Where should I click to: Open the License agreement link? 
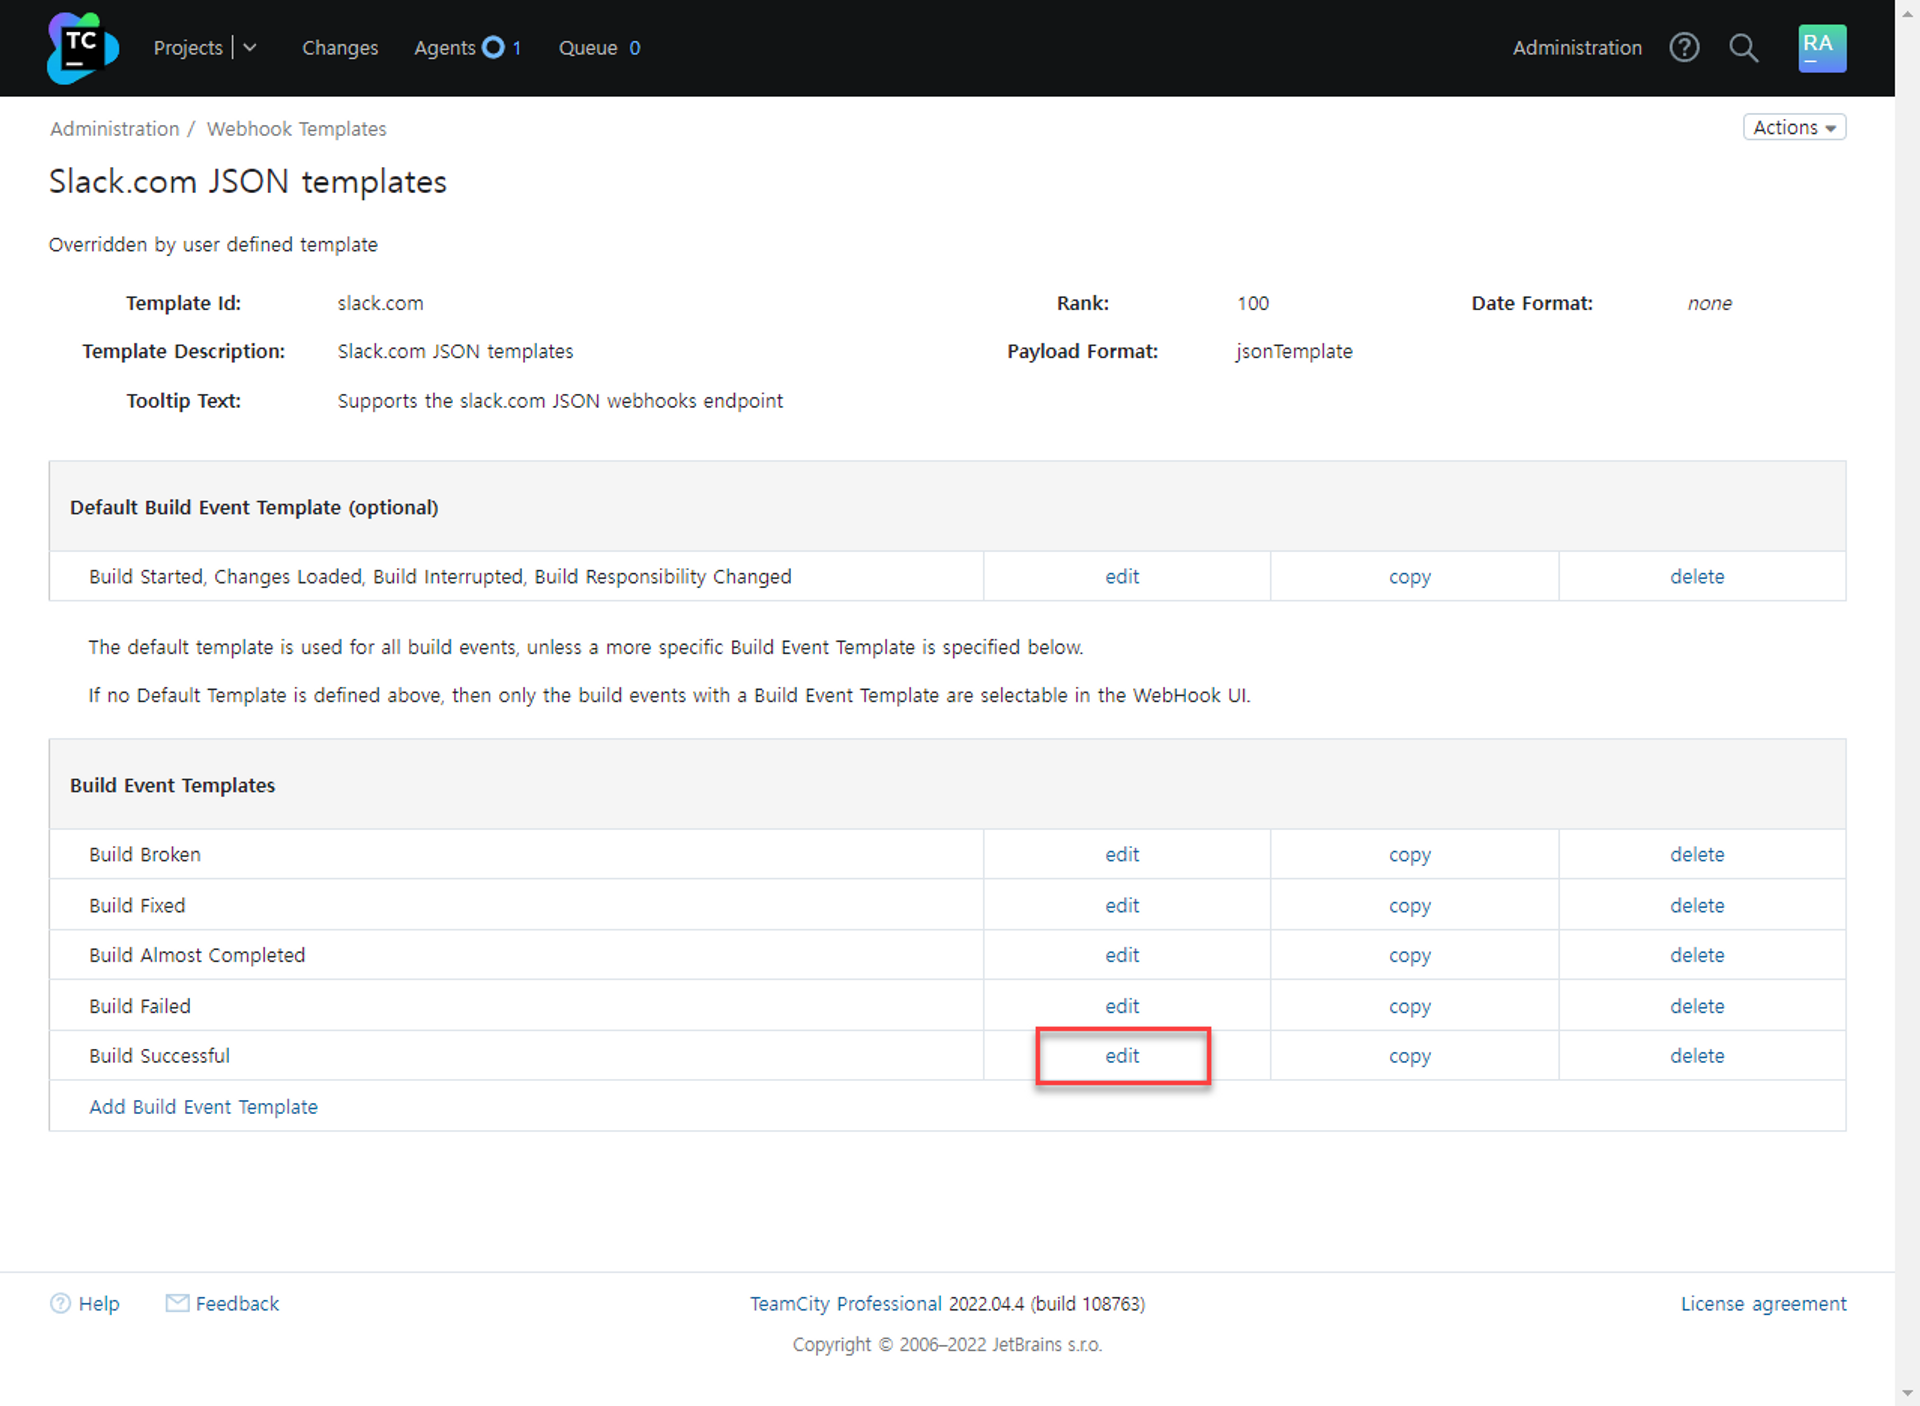[x=1763, y=1304]
